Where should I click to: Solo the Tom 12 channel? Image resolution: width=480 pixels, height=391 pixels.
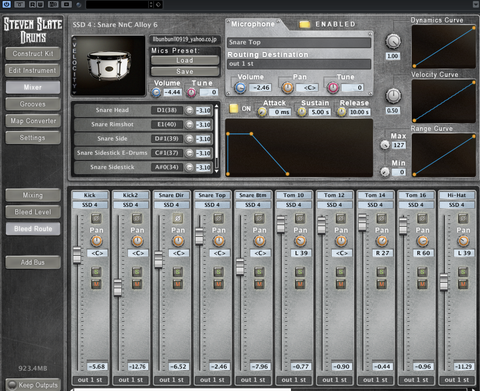point(341,272)
